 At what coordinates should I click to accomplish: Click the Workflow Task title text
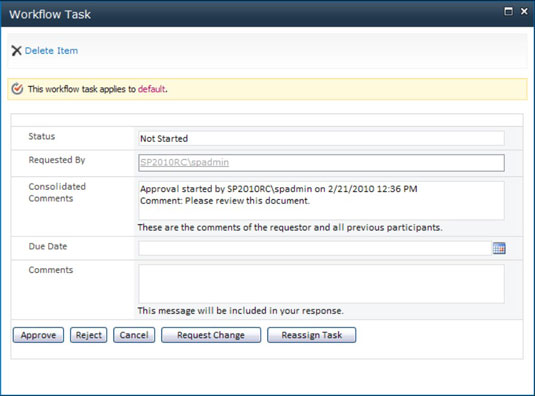coord(50,14)
